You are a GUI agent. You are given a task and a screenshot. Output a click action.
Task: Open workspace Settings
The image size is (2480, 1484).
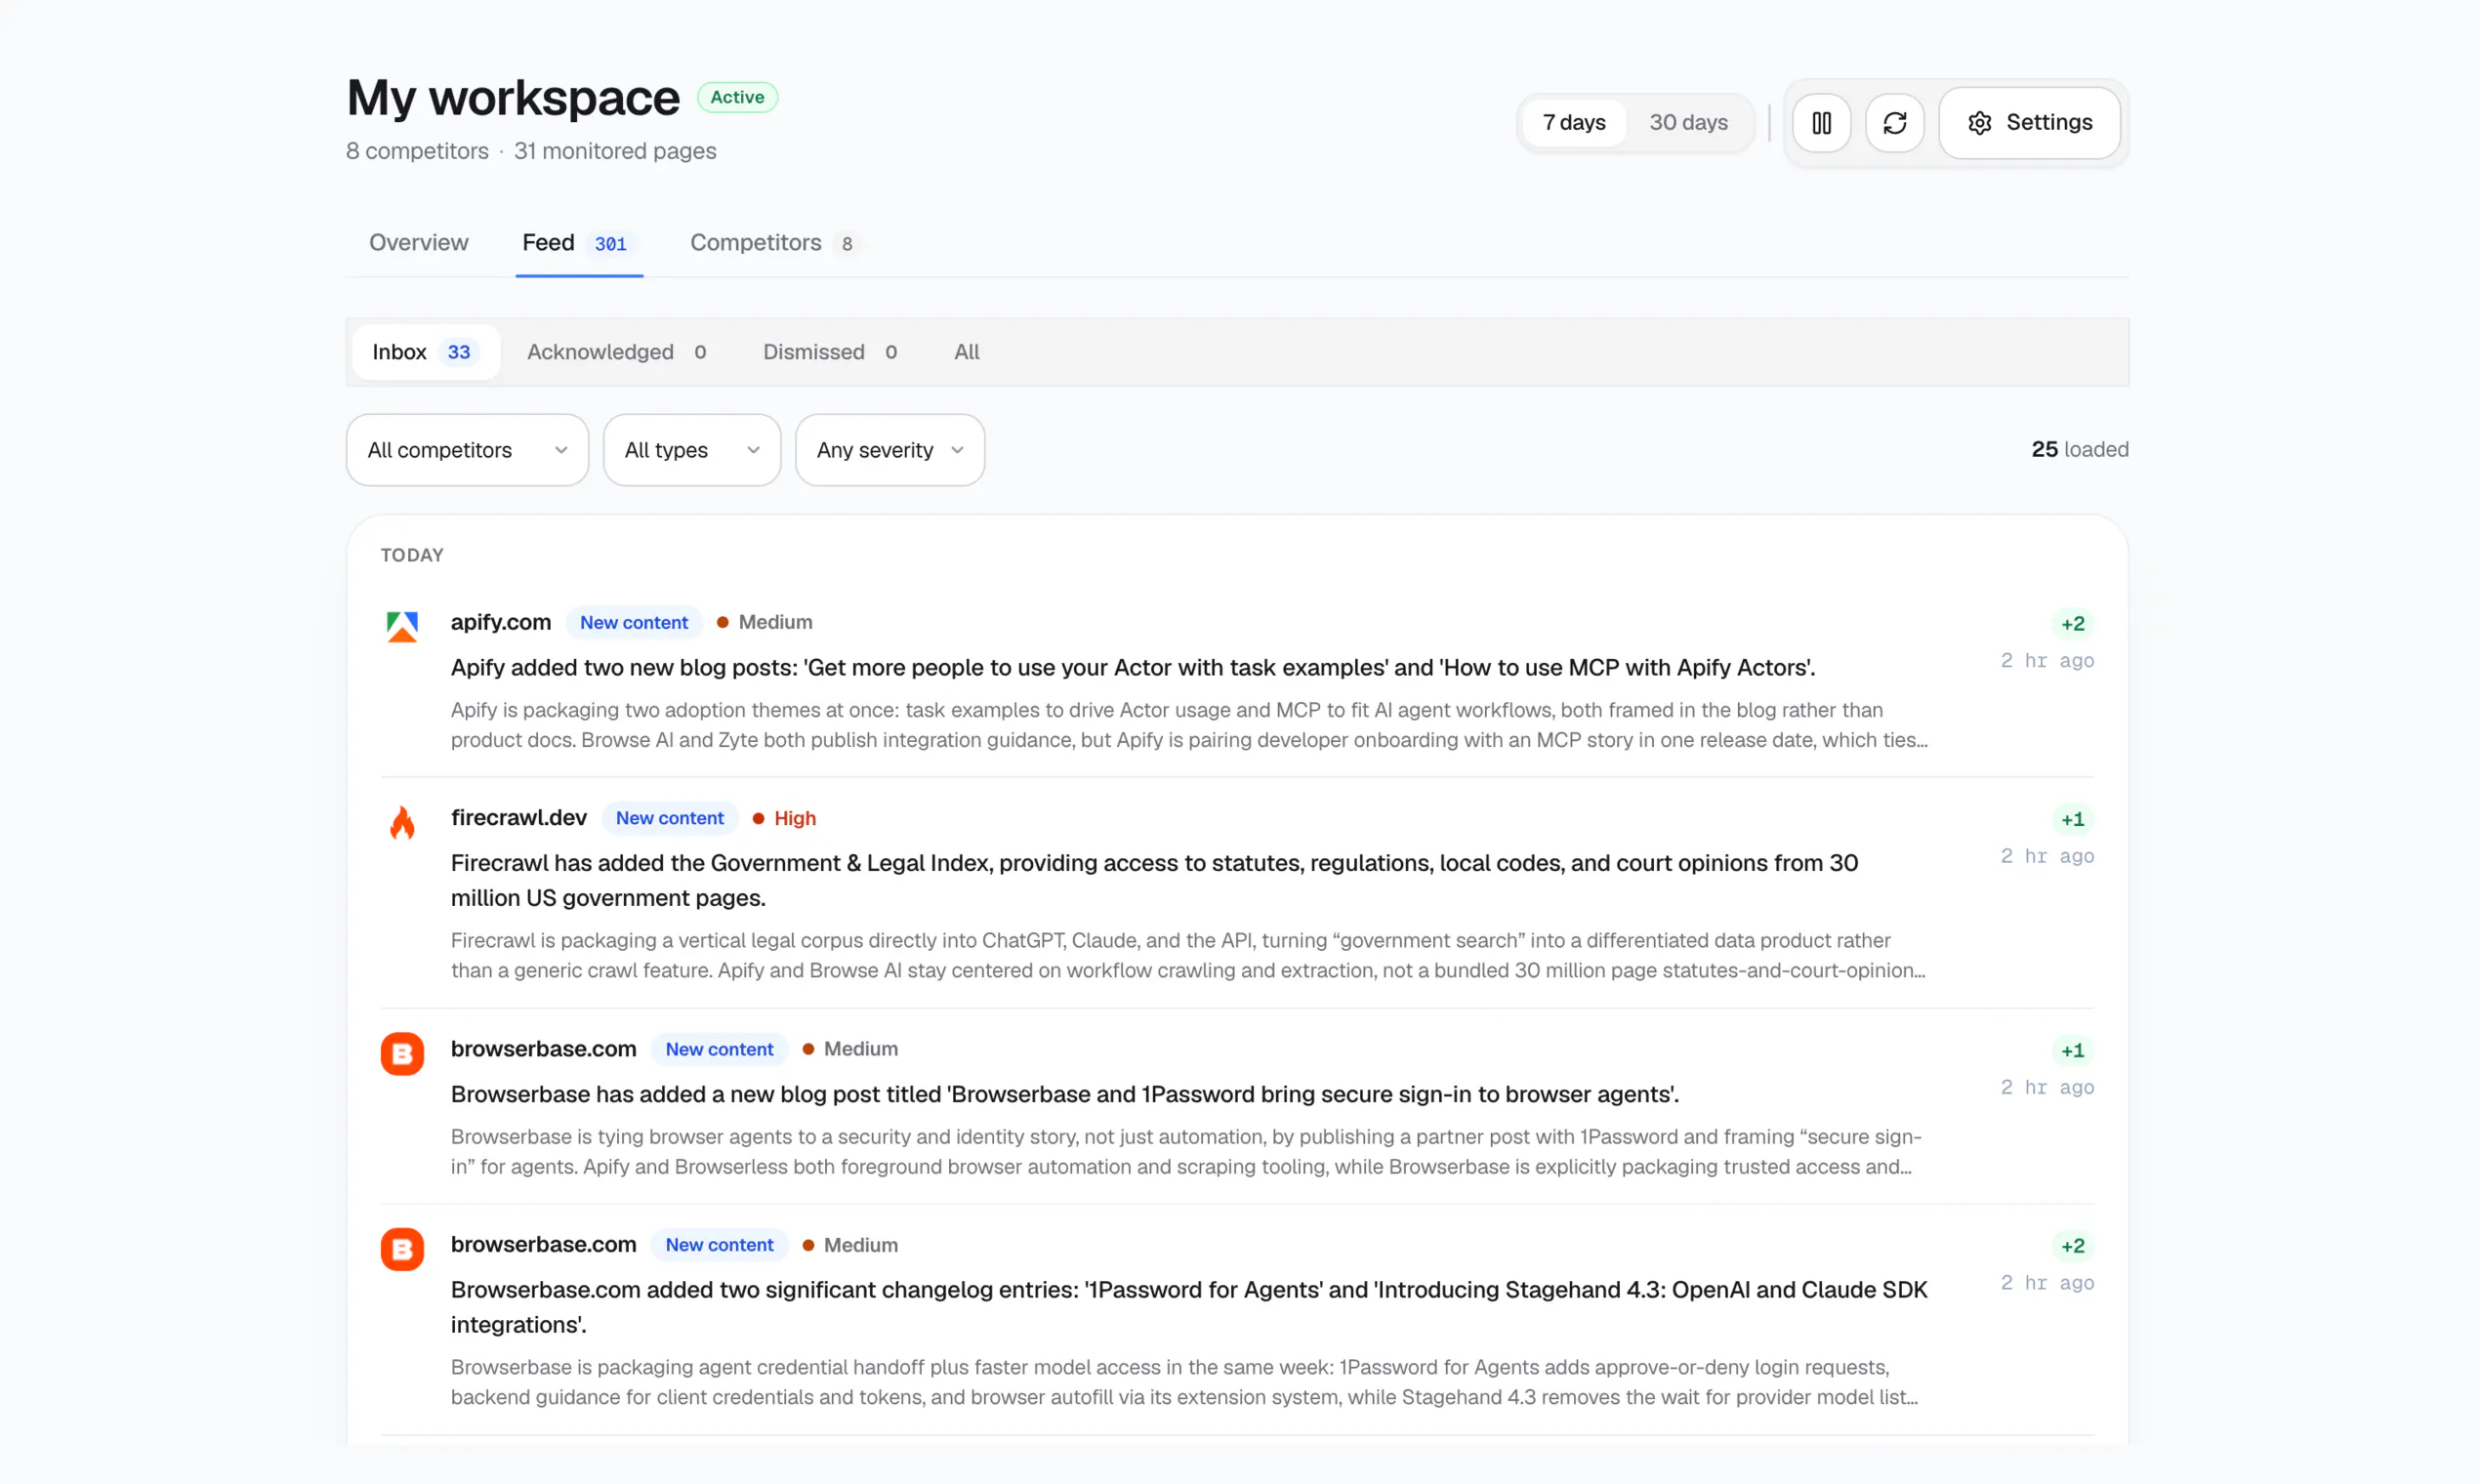(2029, 123)
